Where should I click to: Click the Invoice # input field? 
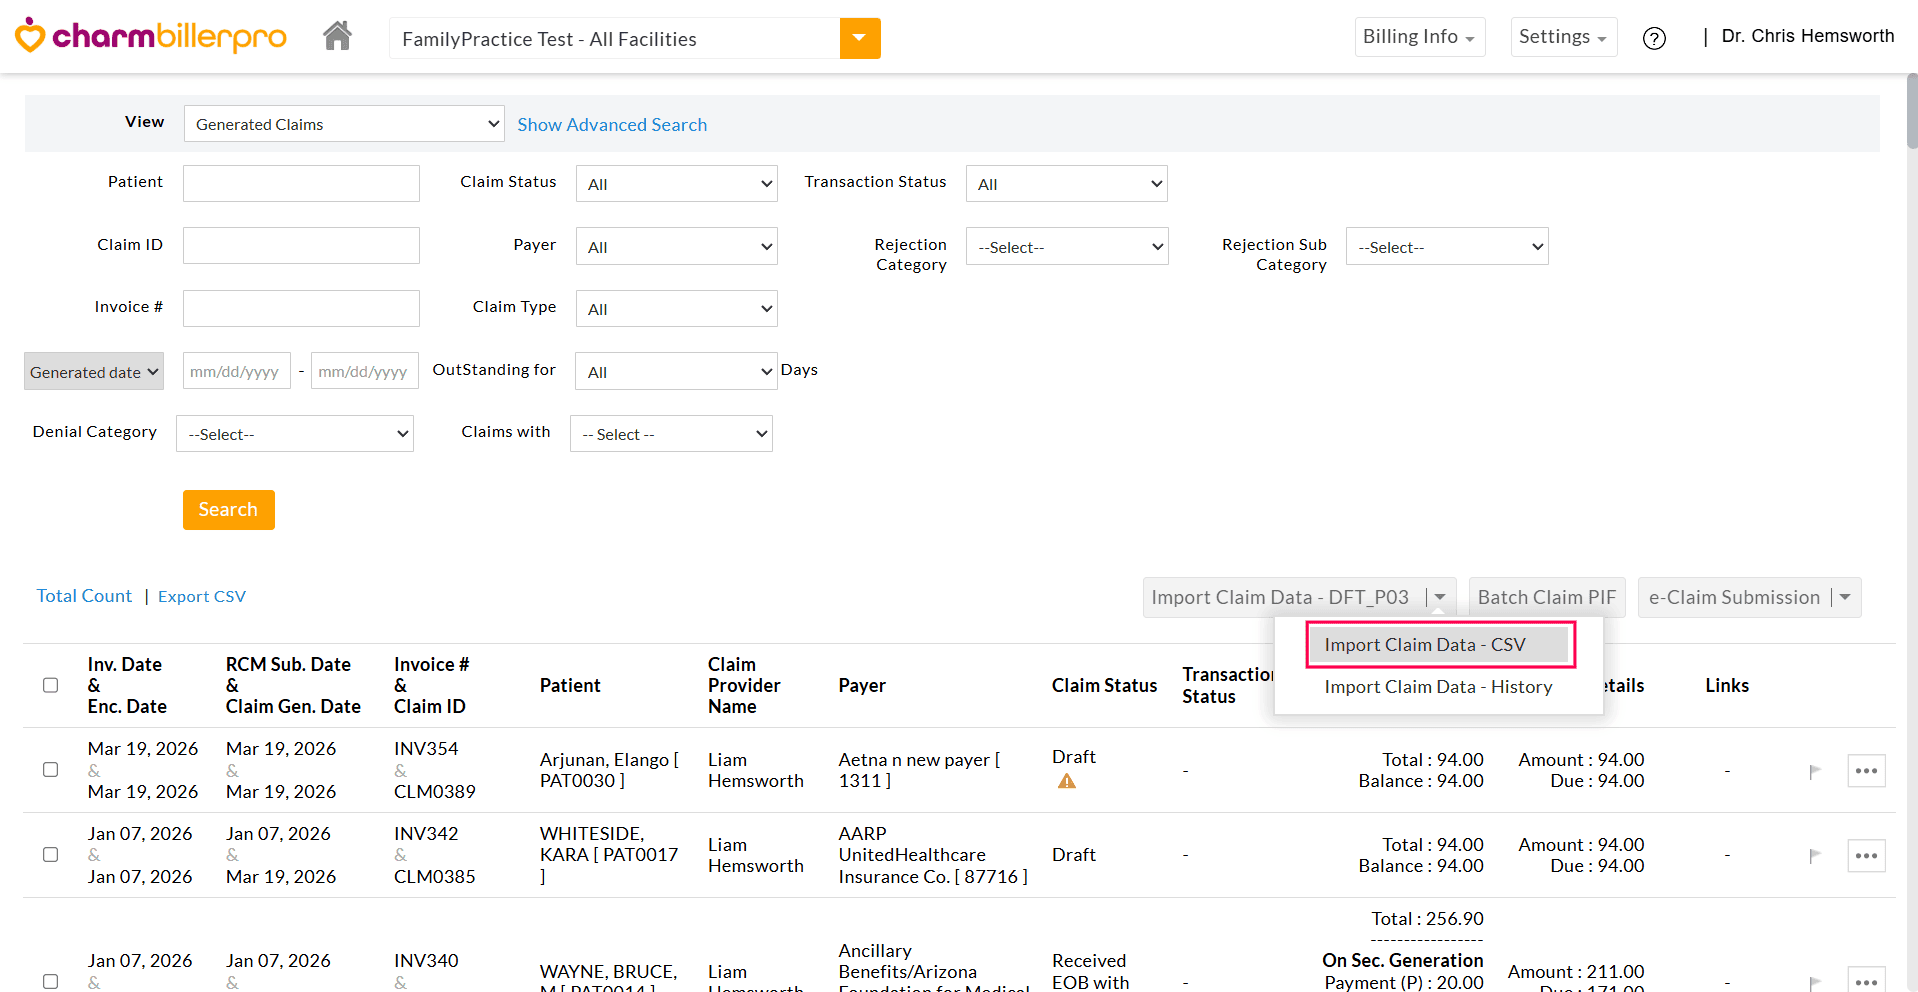[x=301, y=309]
